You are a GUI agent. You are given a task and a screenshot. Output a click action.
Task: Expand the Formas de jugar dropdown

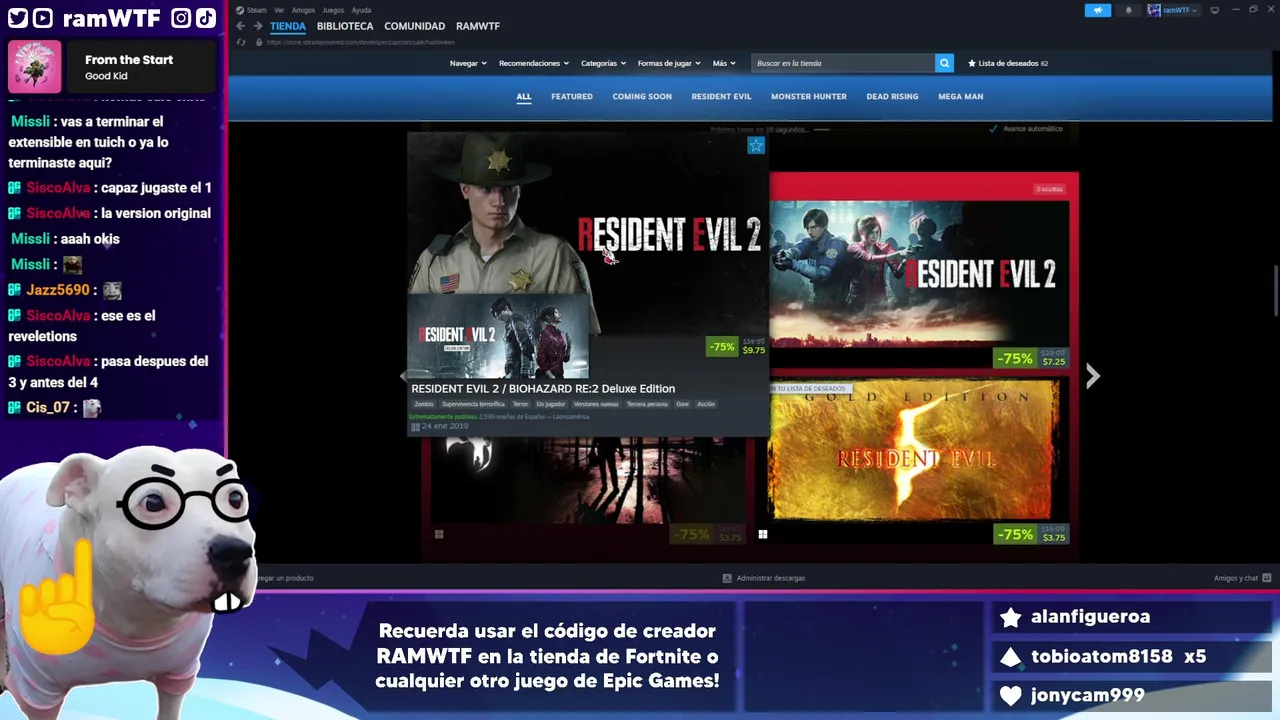pyautogui.click(x=669, y=63)
